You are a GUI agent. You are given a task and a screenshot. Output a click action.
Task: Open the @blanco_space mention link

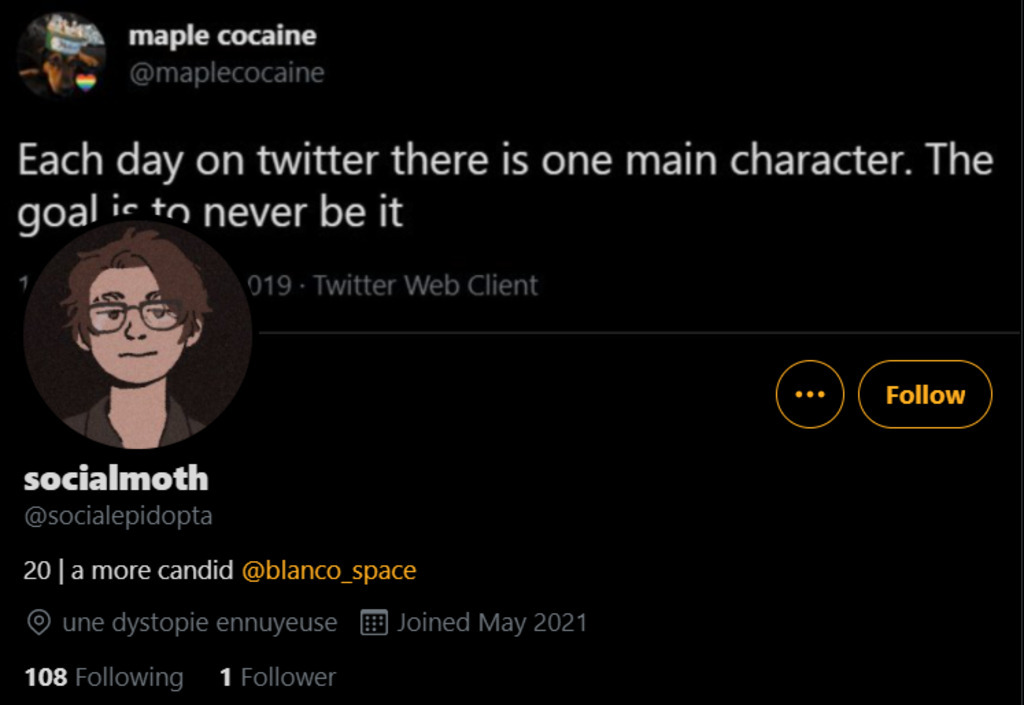(329, 571)
